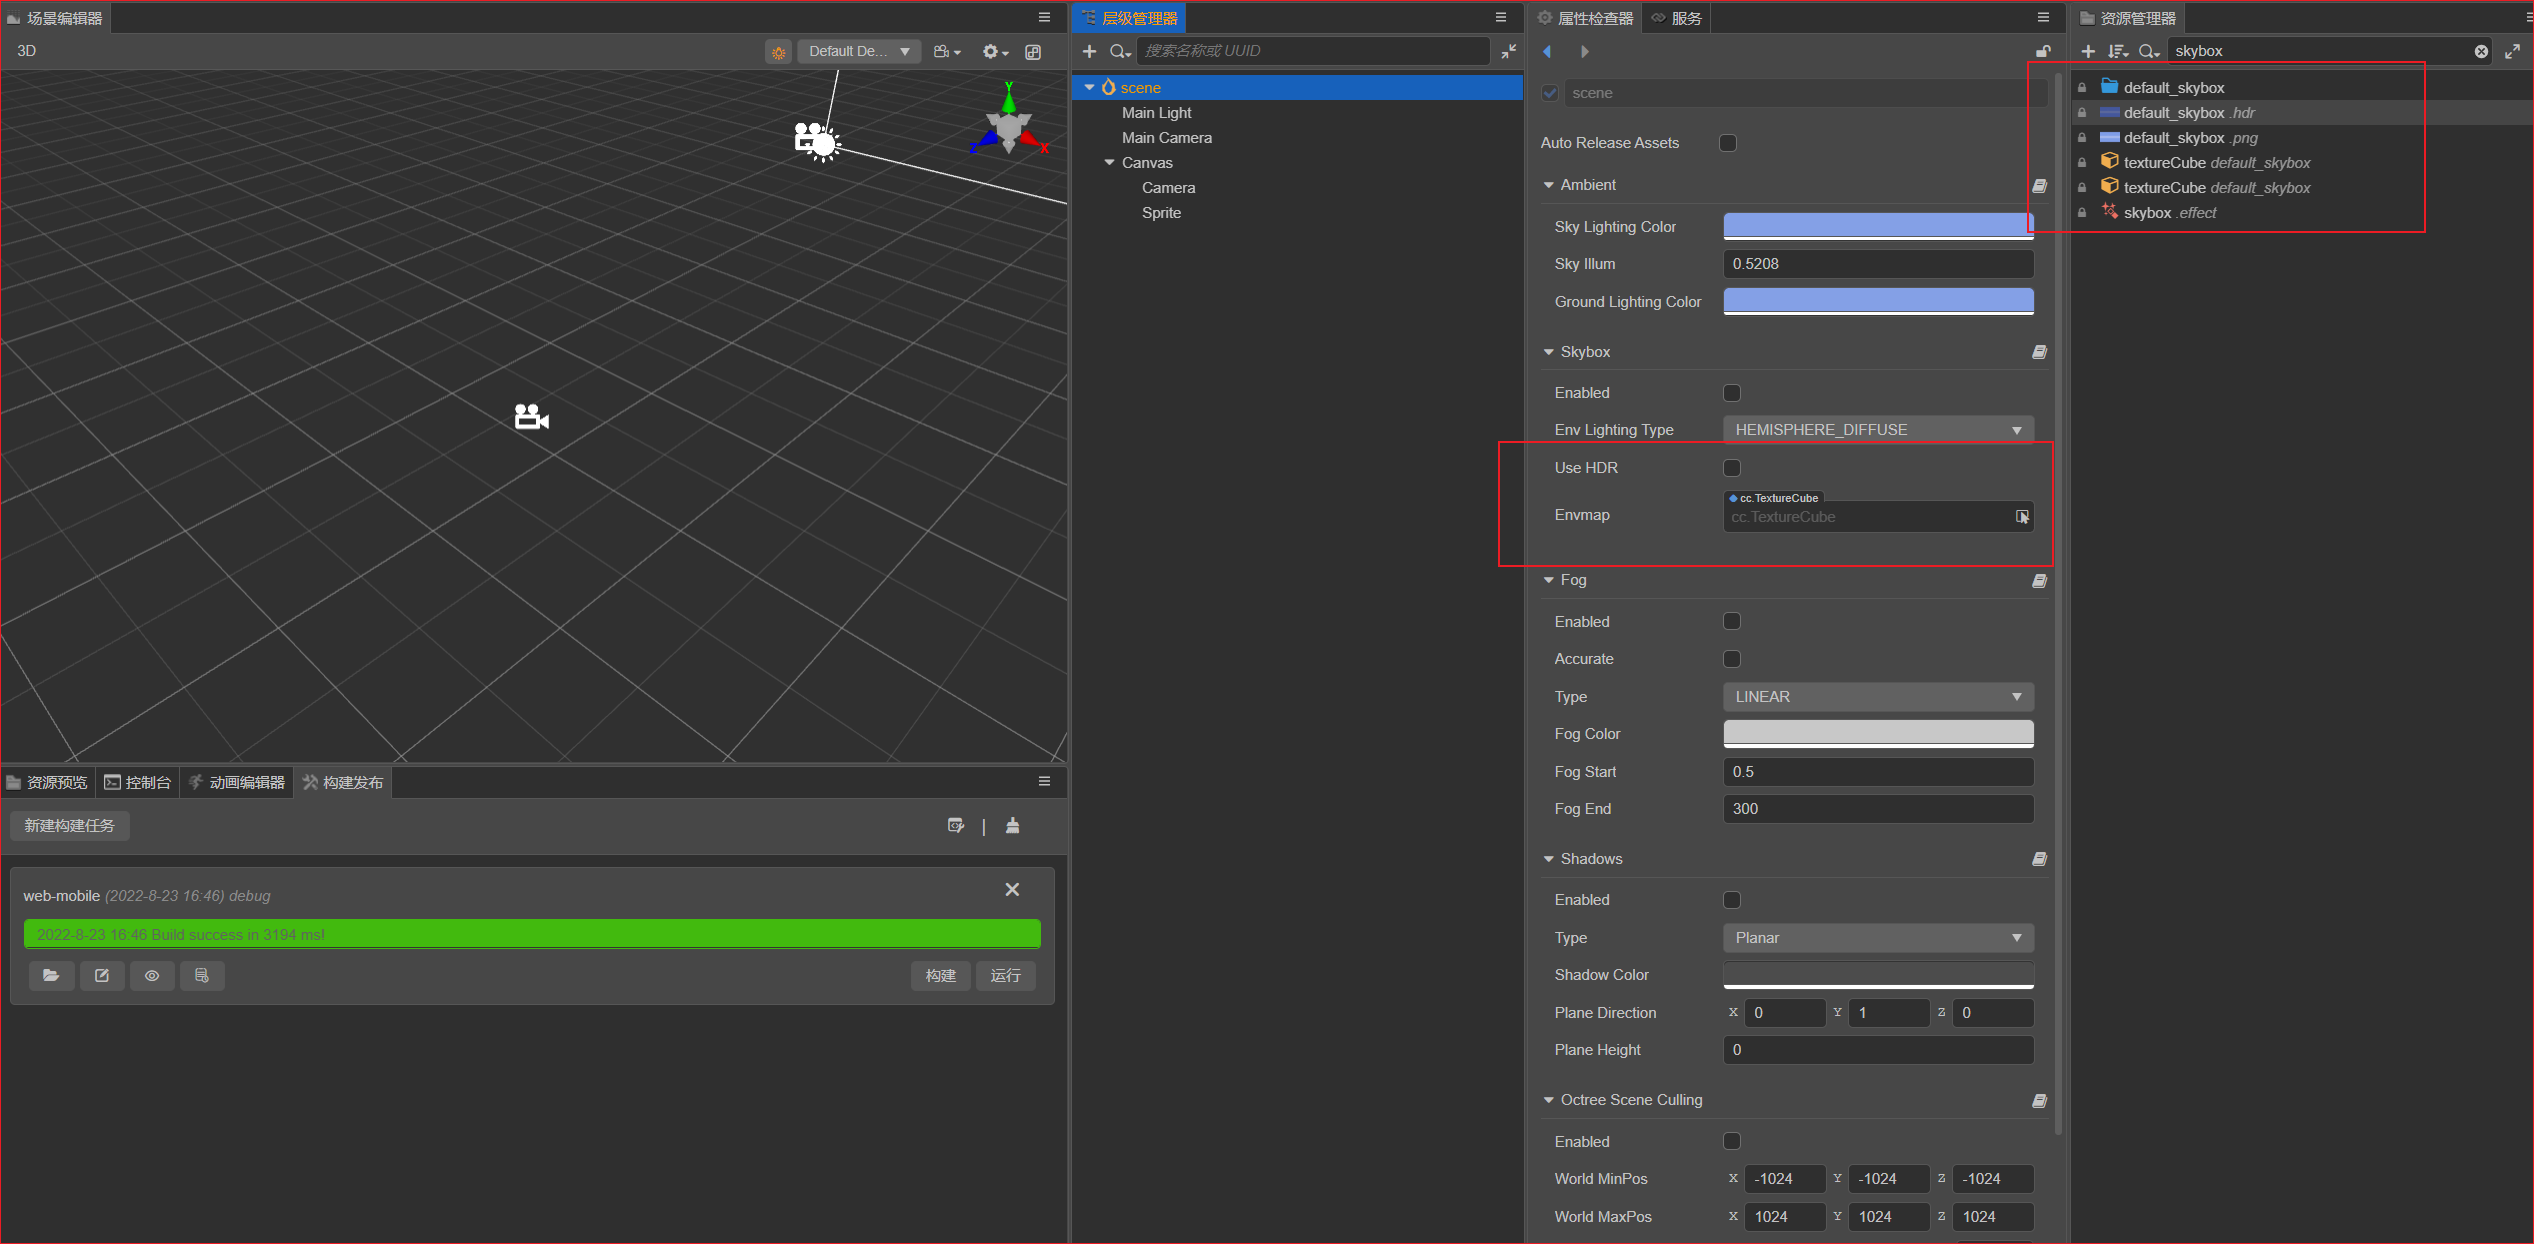Open the Env Lighting Type dropdown
Screen dimensions: 2534x1244
1877,430
